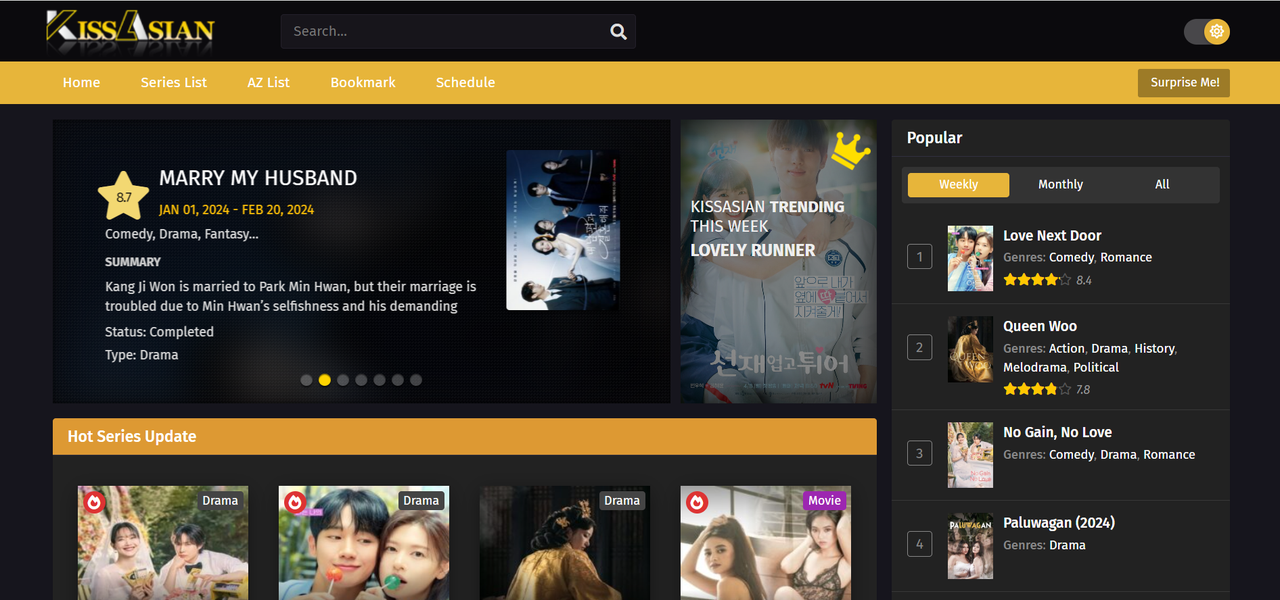The image size is (1280, 600).
Task: Switch Popular list to Weekly
Action: pyautogui.click(x=958, y=184)
